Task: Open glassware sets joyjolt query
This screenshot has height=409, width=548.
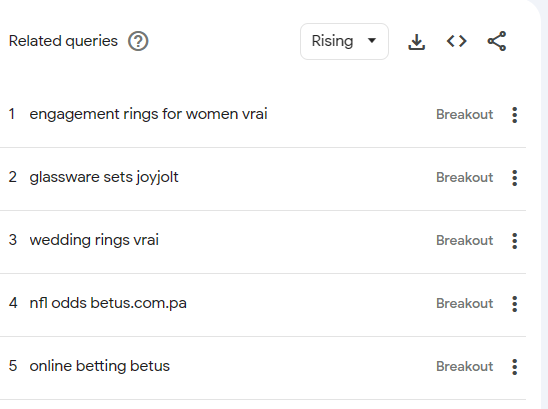Action: coord(104,177)
